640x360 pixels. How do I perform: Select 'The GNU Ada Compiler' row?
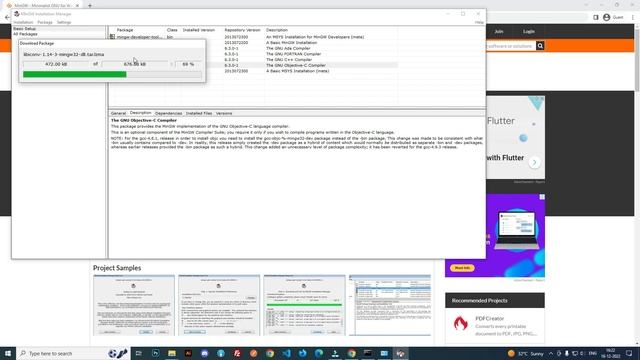(x=288, y=48)
